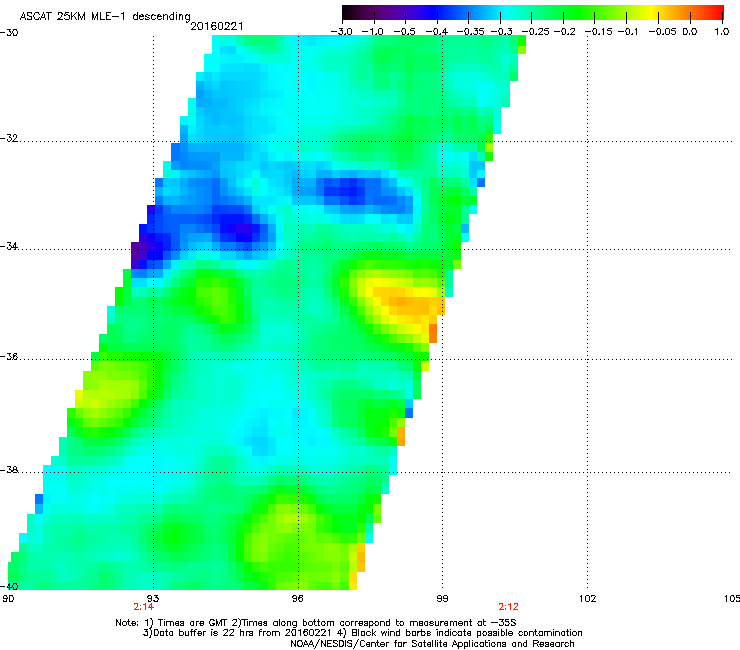Click the 93 longitude axis label
The height and width of the screenshot is (650, 740).
pyautogui.click(x=152, y=599)
